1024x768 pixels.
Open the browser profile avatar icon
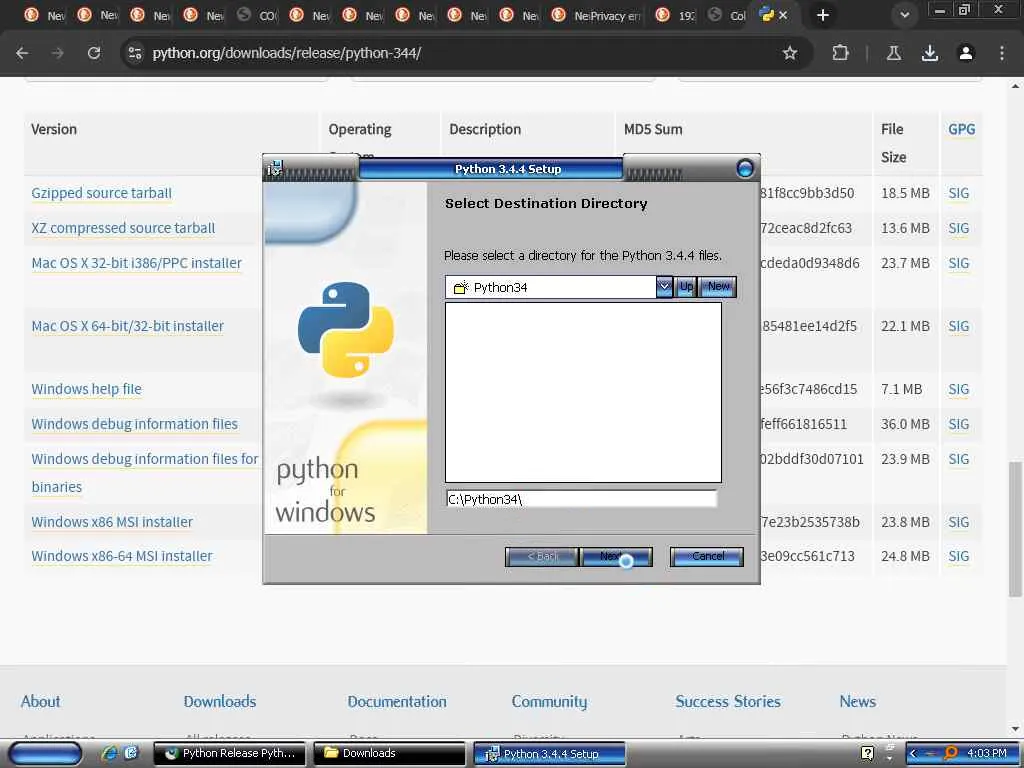tap(966, 53)
